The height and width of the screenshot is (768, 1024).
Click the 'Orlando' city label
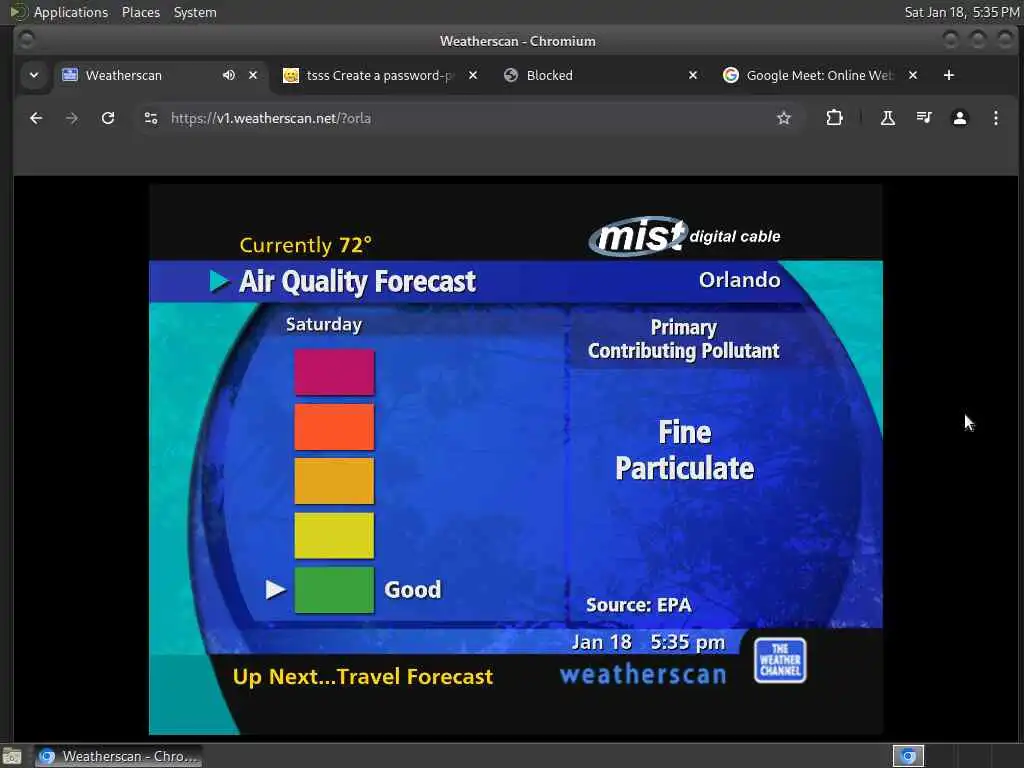tap(739, 280)
